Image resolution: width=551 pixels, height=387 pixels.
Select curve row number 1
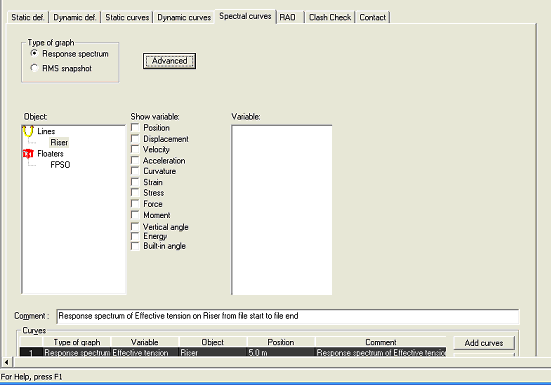(x=31, y=352)
